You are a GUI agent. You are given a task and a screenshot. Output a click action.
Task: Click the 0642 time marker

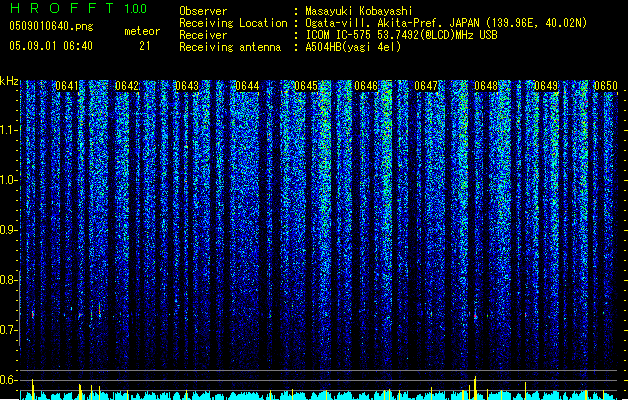point(127,86)
